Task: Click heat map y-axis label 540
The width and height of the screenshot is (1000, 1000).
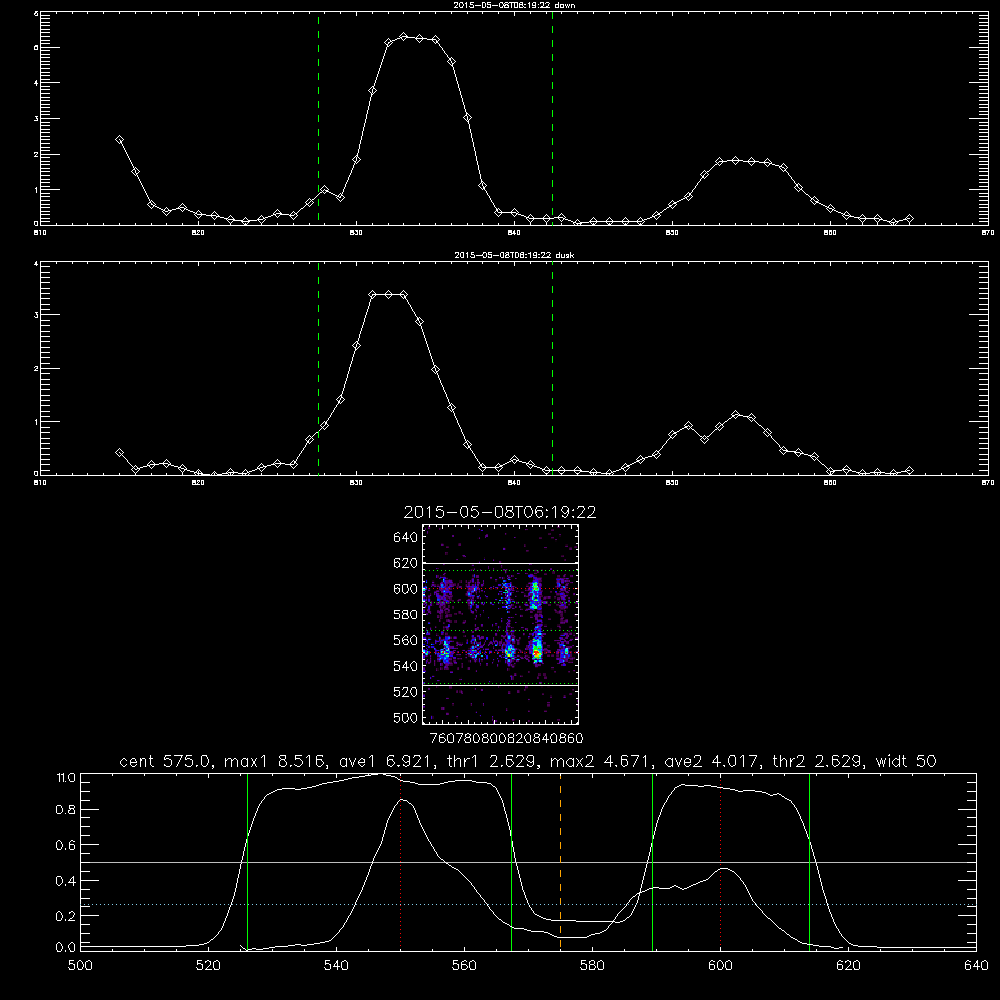Action: pos(405,666)
